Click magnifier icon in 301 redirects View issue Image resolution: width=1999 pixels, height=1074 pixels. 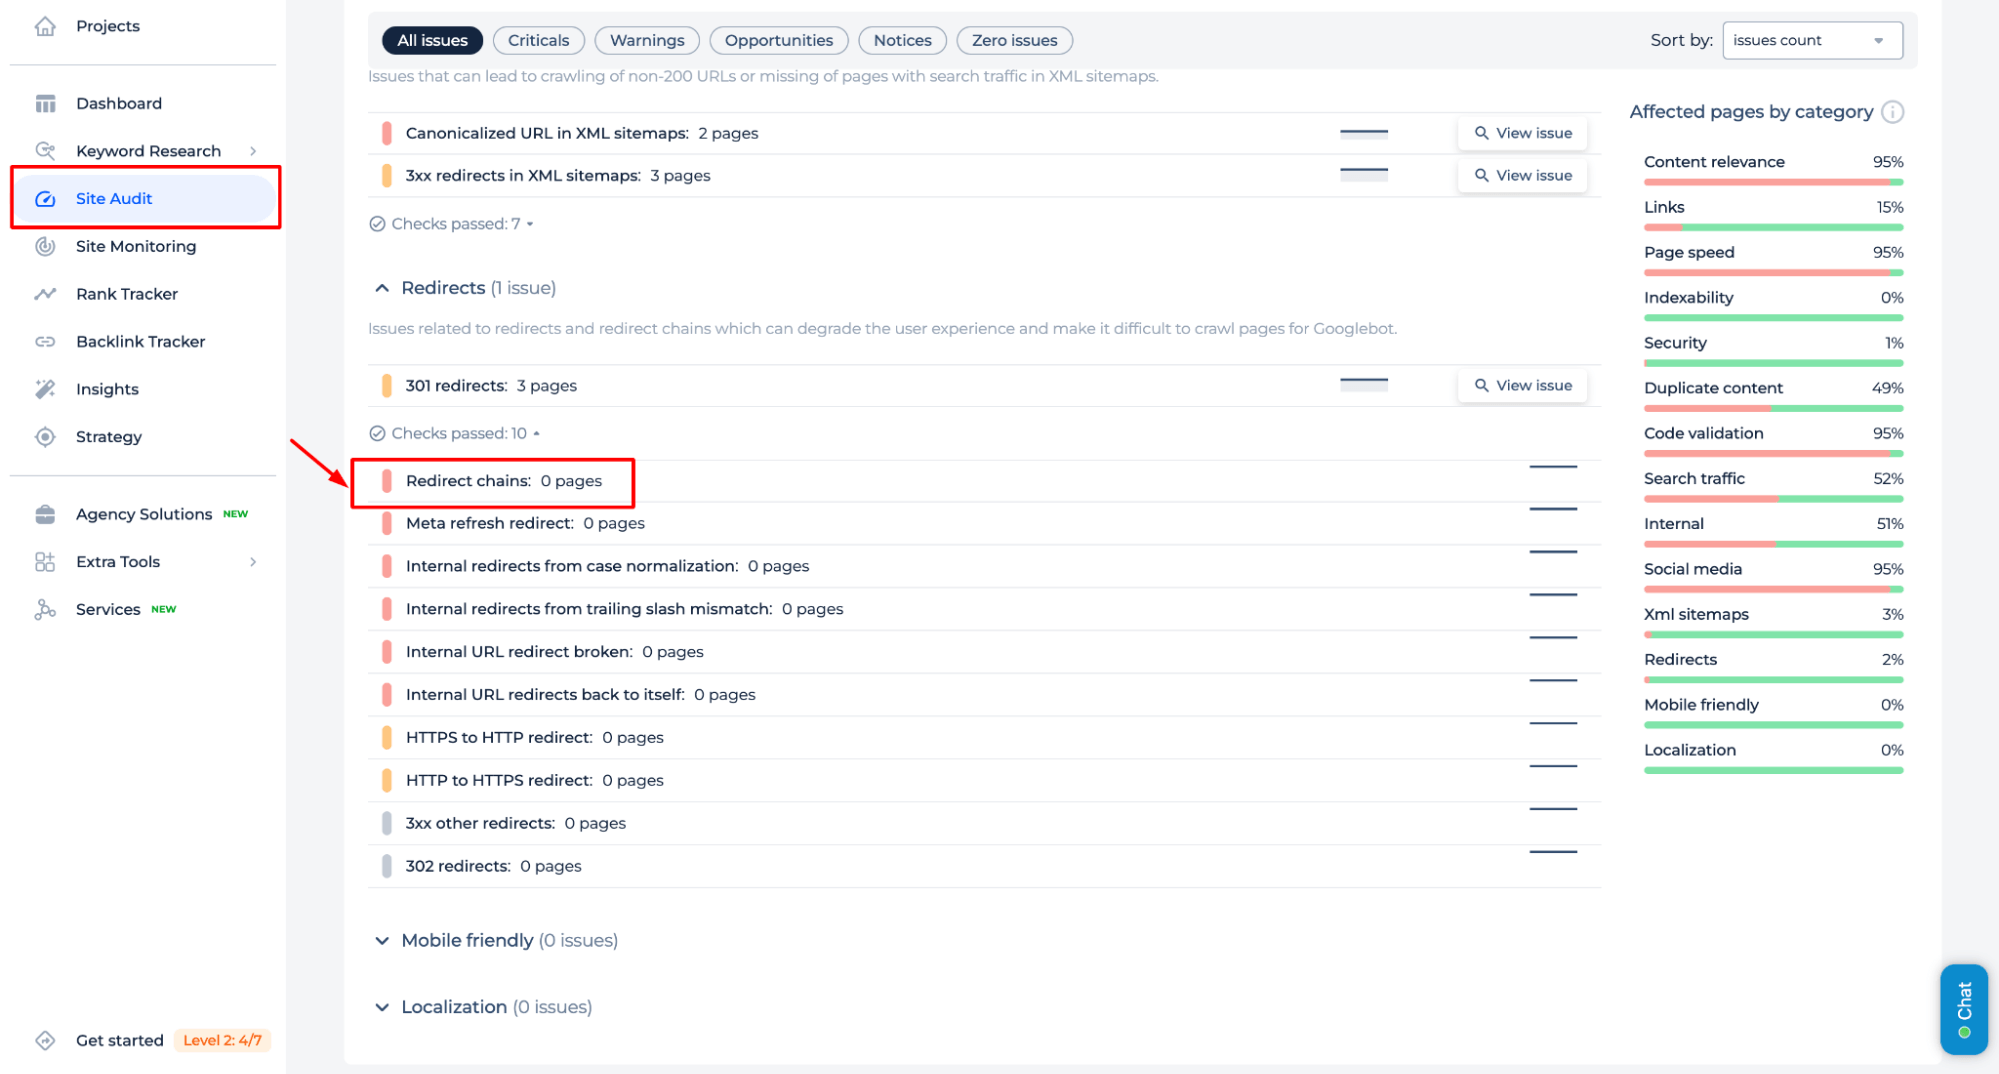pos(1482,385)
